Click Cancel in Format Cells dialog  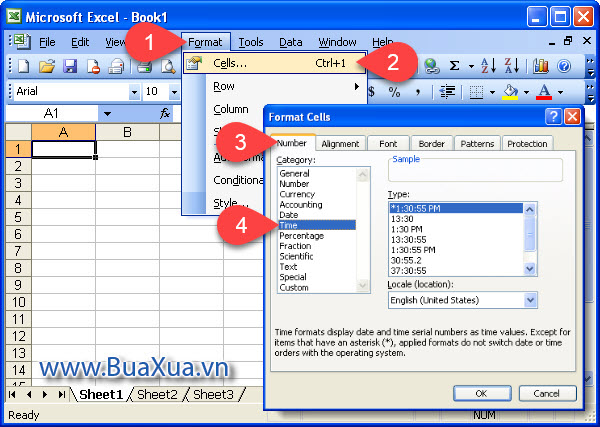(547, 393)
